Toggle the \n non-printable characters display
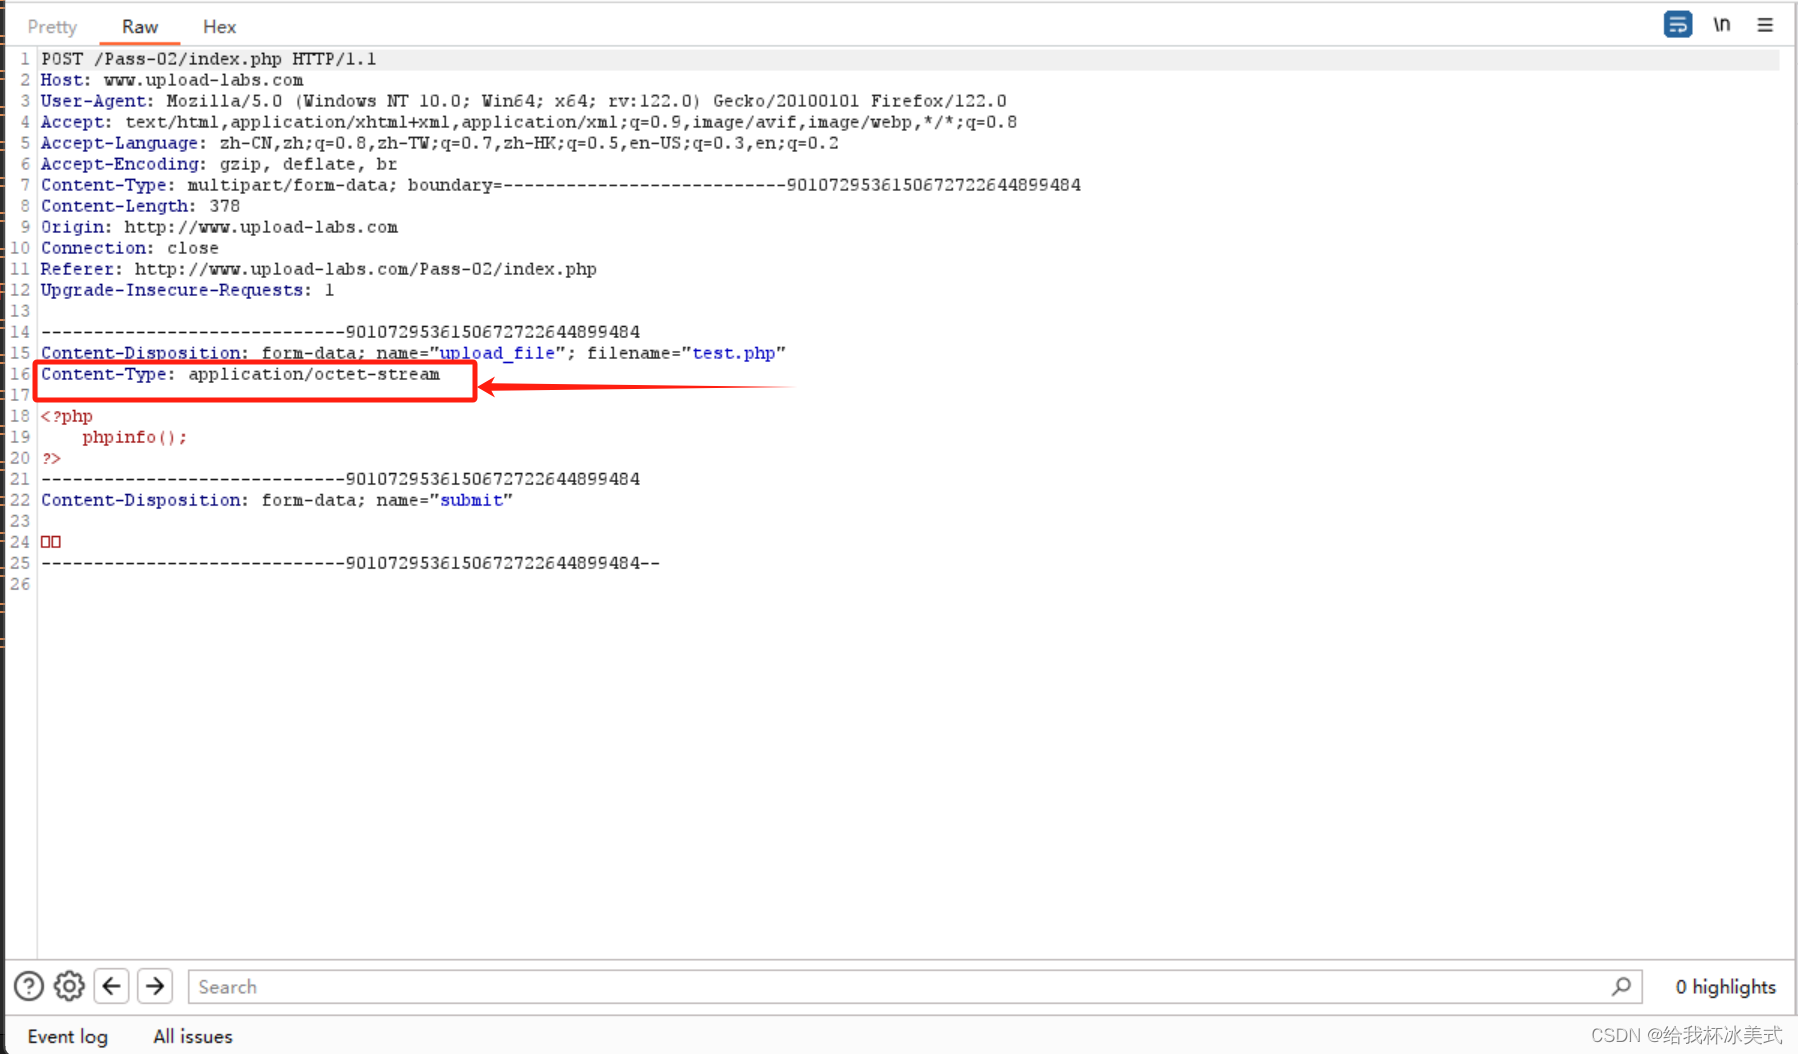 (x=1722, y=24)
